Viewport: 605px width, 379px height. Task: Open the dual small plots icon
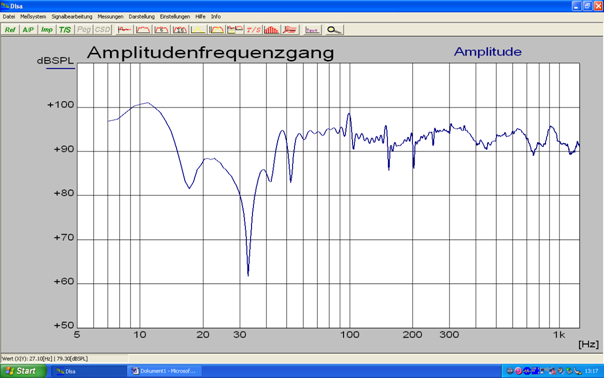point(235,30)
